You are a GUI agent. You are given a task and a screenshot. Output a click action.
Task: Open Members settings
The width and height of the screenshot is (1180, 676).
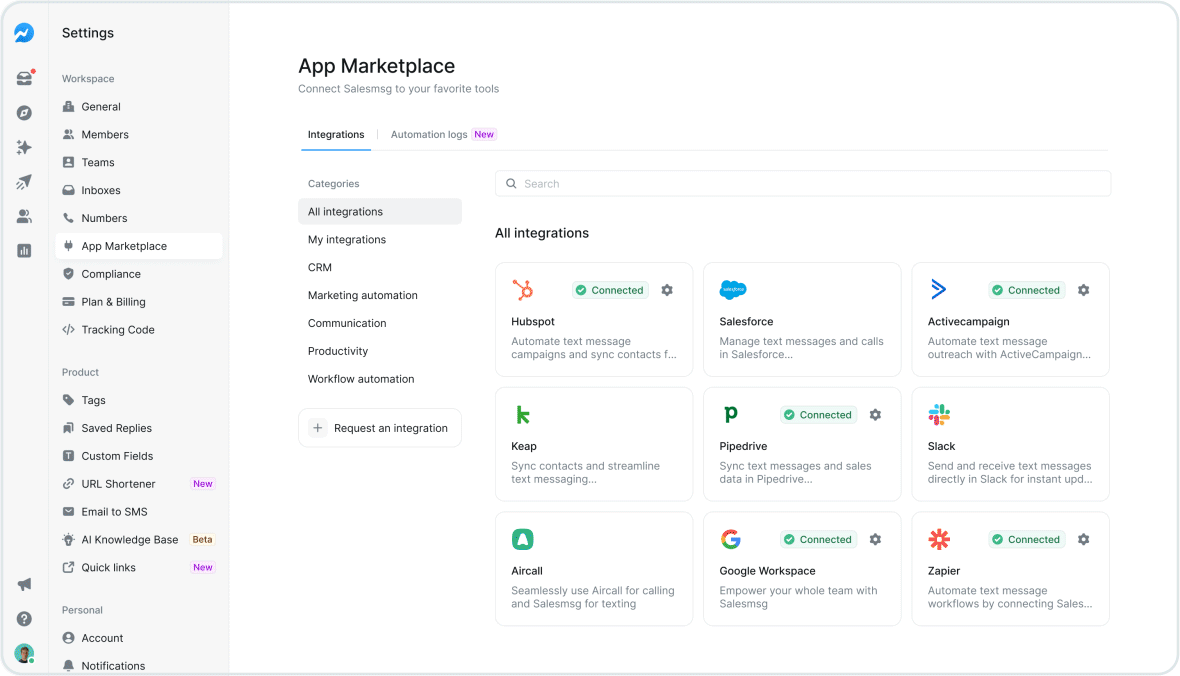[x=138, y=135]
